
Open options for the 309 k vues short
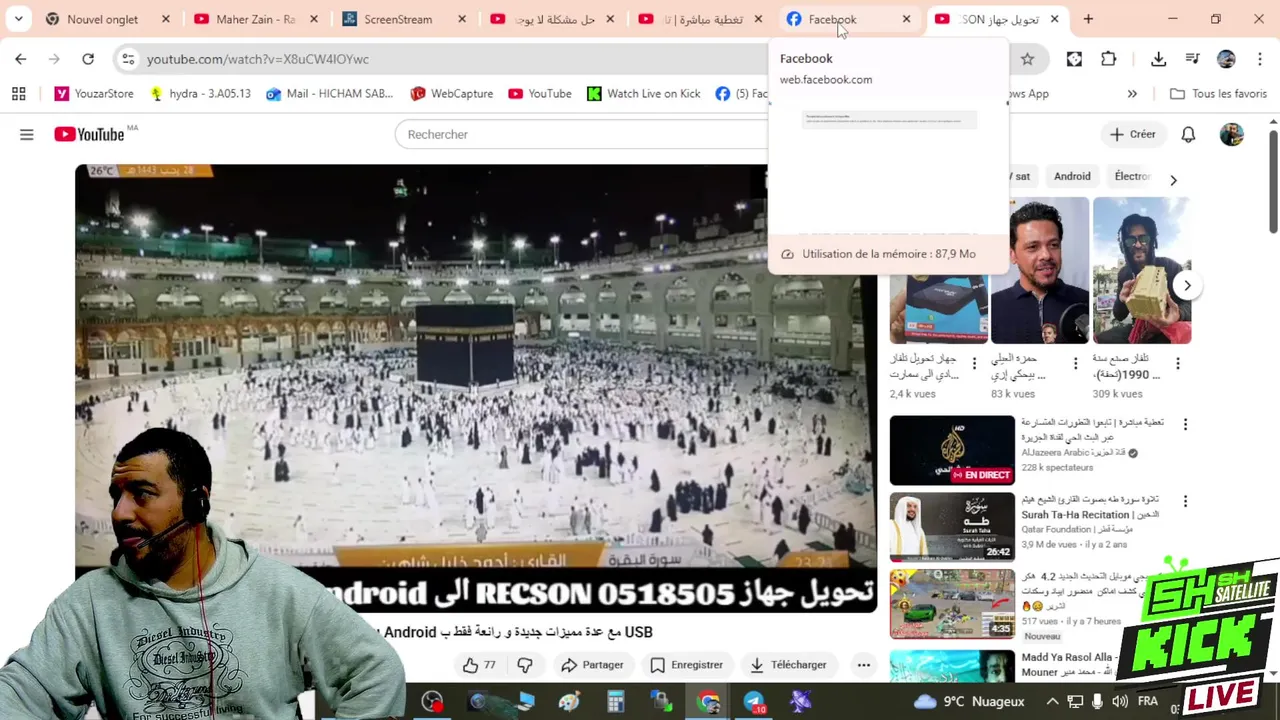point(1177,363)
